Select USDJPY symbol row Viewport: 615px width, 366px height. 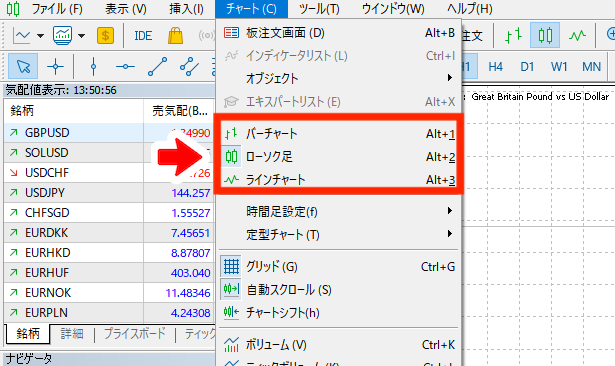point(109,193)
